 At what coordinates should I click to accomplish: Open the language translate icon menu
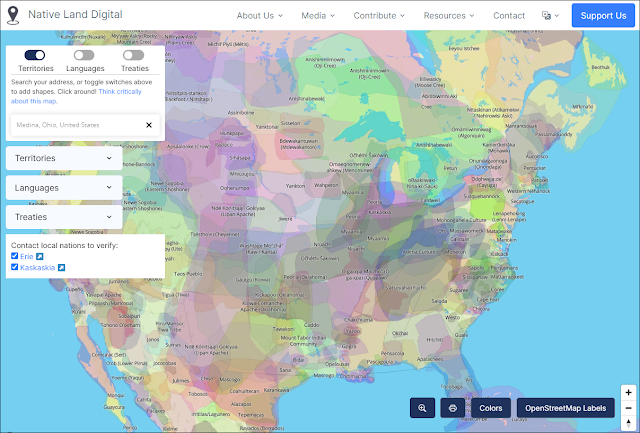(x=550, y=16)
